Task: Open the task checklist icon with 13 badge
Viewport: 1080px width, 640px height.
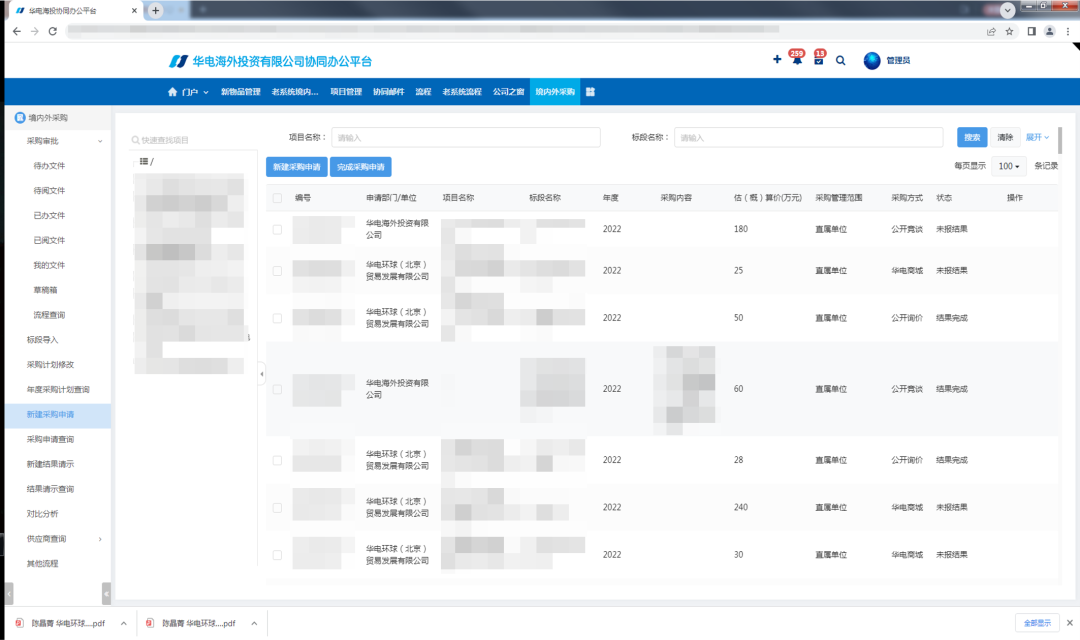Action: [818, 61]
